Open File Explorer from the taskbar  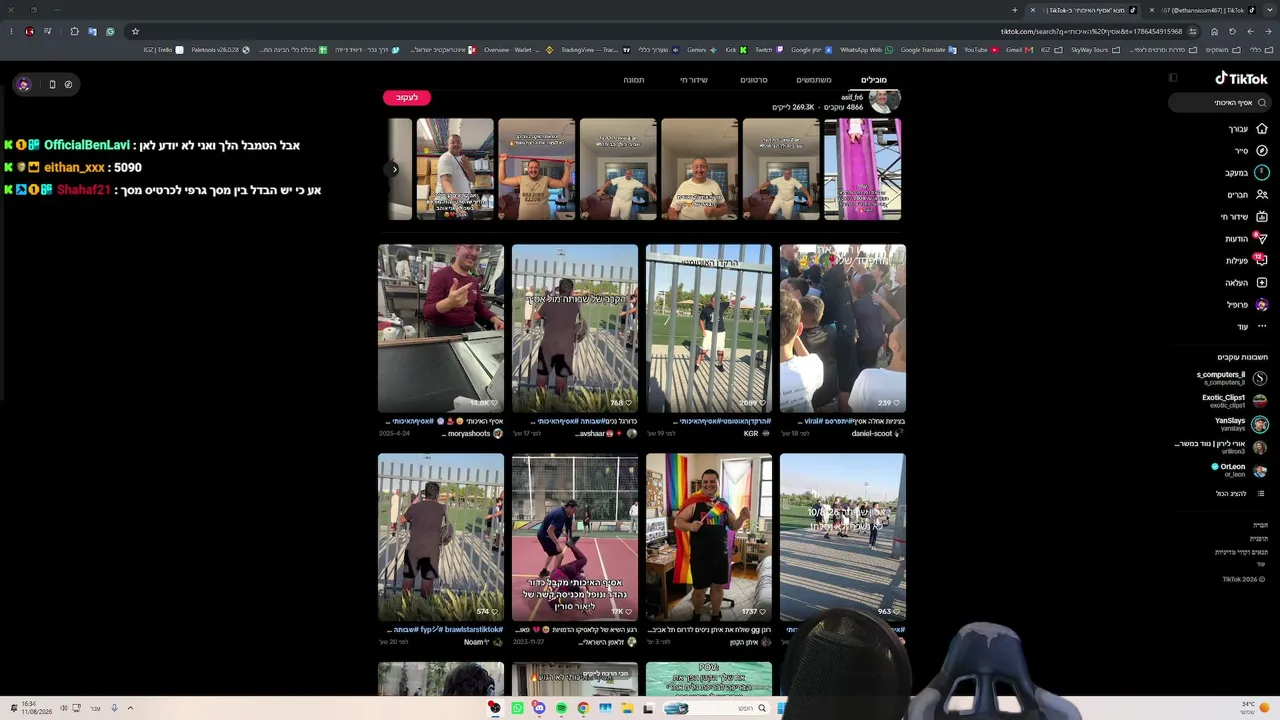pos(627,708)
